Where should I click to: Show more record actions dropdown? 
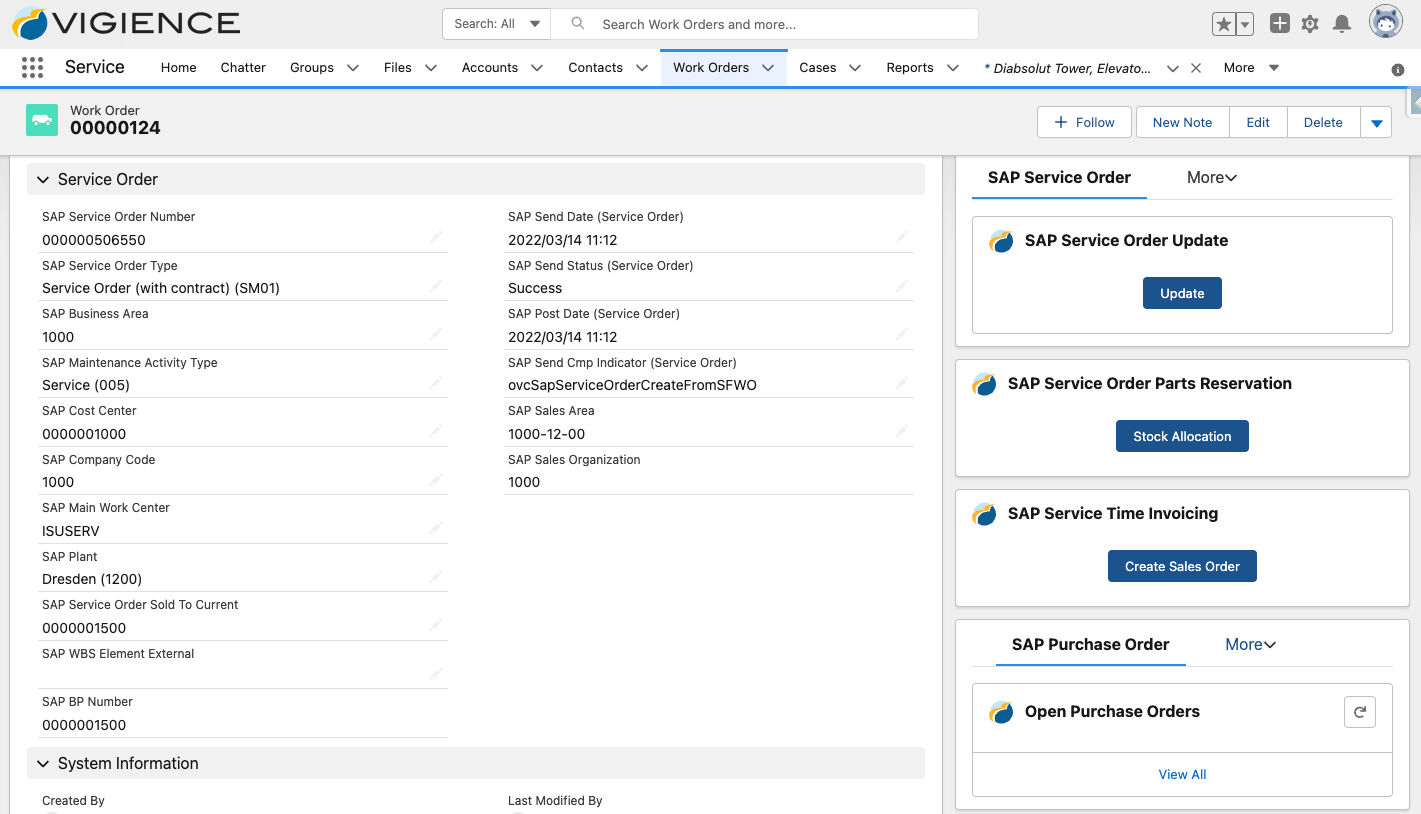(1376, 123)
